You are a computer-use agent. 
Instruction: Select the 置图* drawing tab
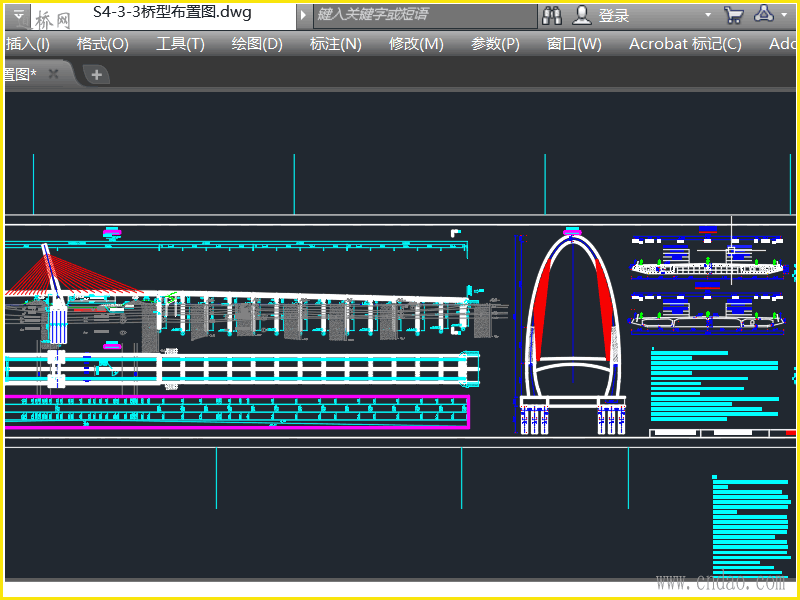tap(36, 74)
